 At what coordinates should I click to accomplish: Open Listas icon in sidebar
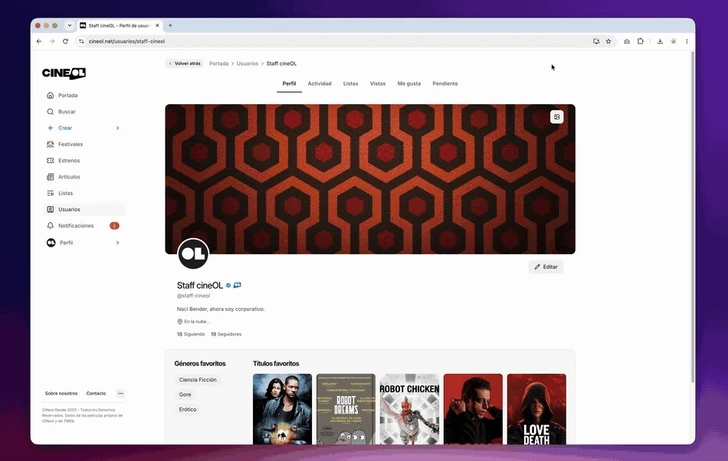coord(50,193)
